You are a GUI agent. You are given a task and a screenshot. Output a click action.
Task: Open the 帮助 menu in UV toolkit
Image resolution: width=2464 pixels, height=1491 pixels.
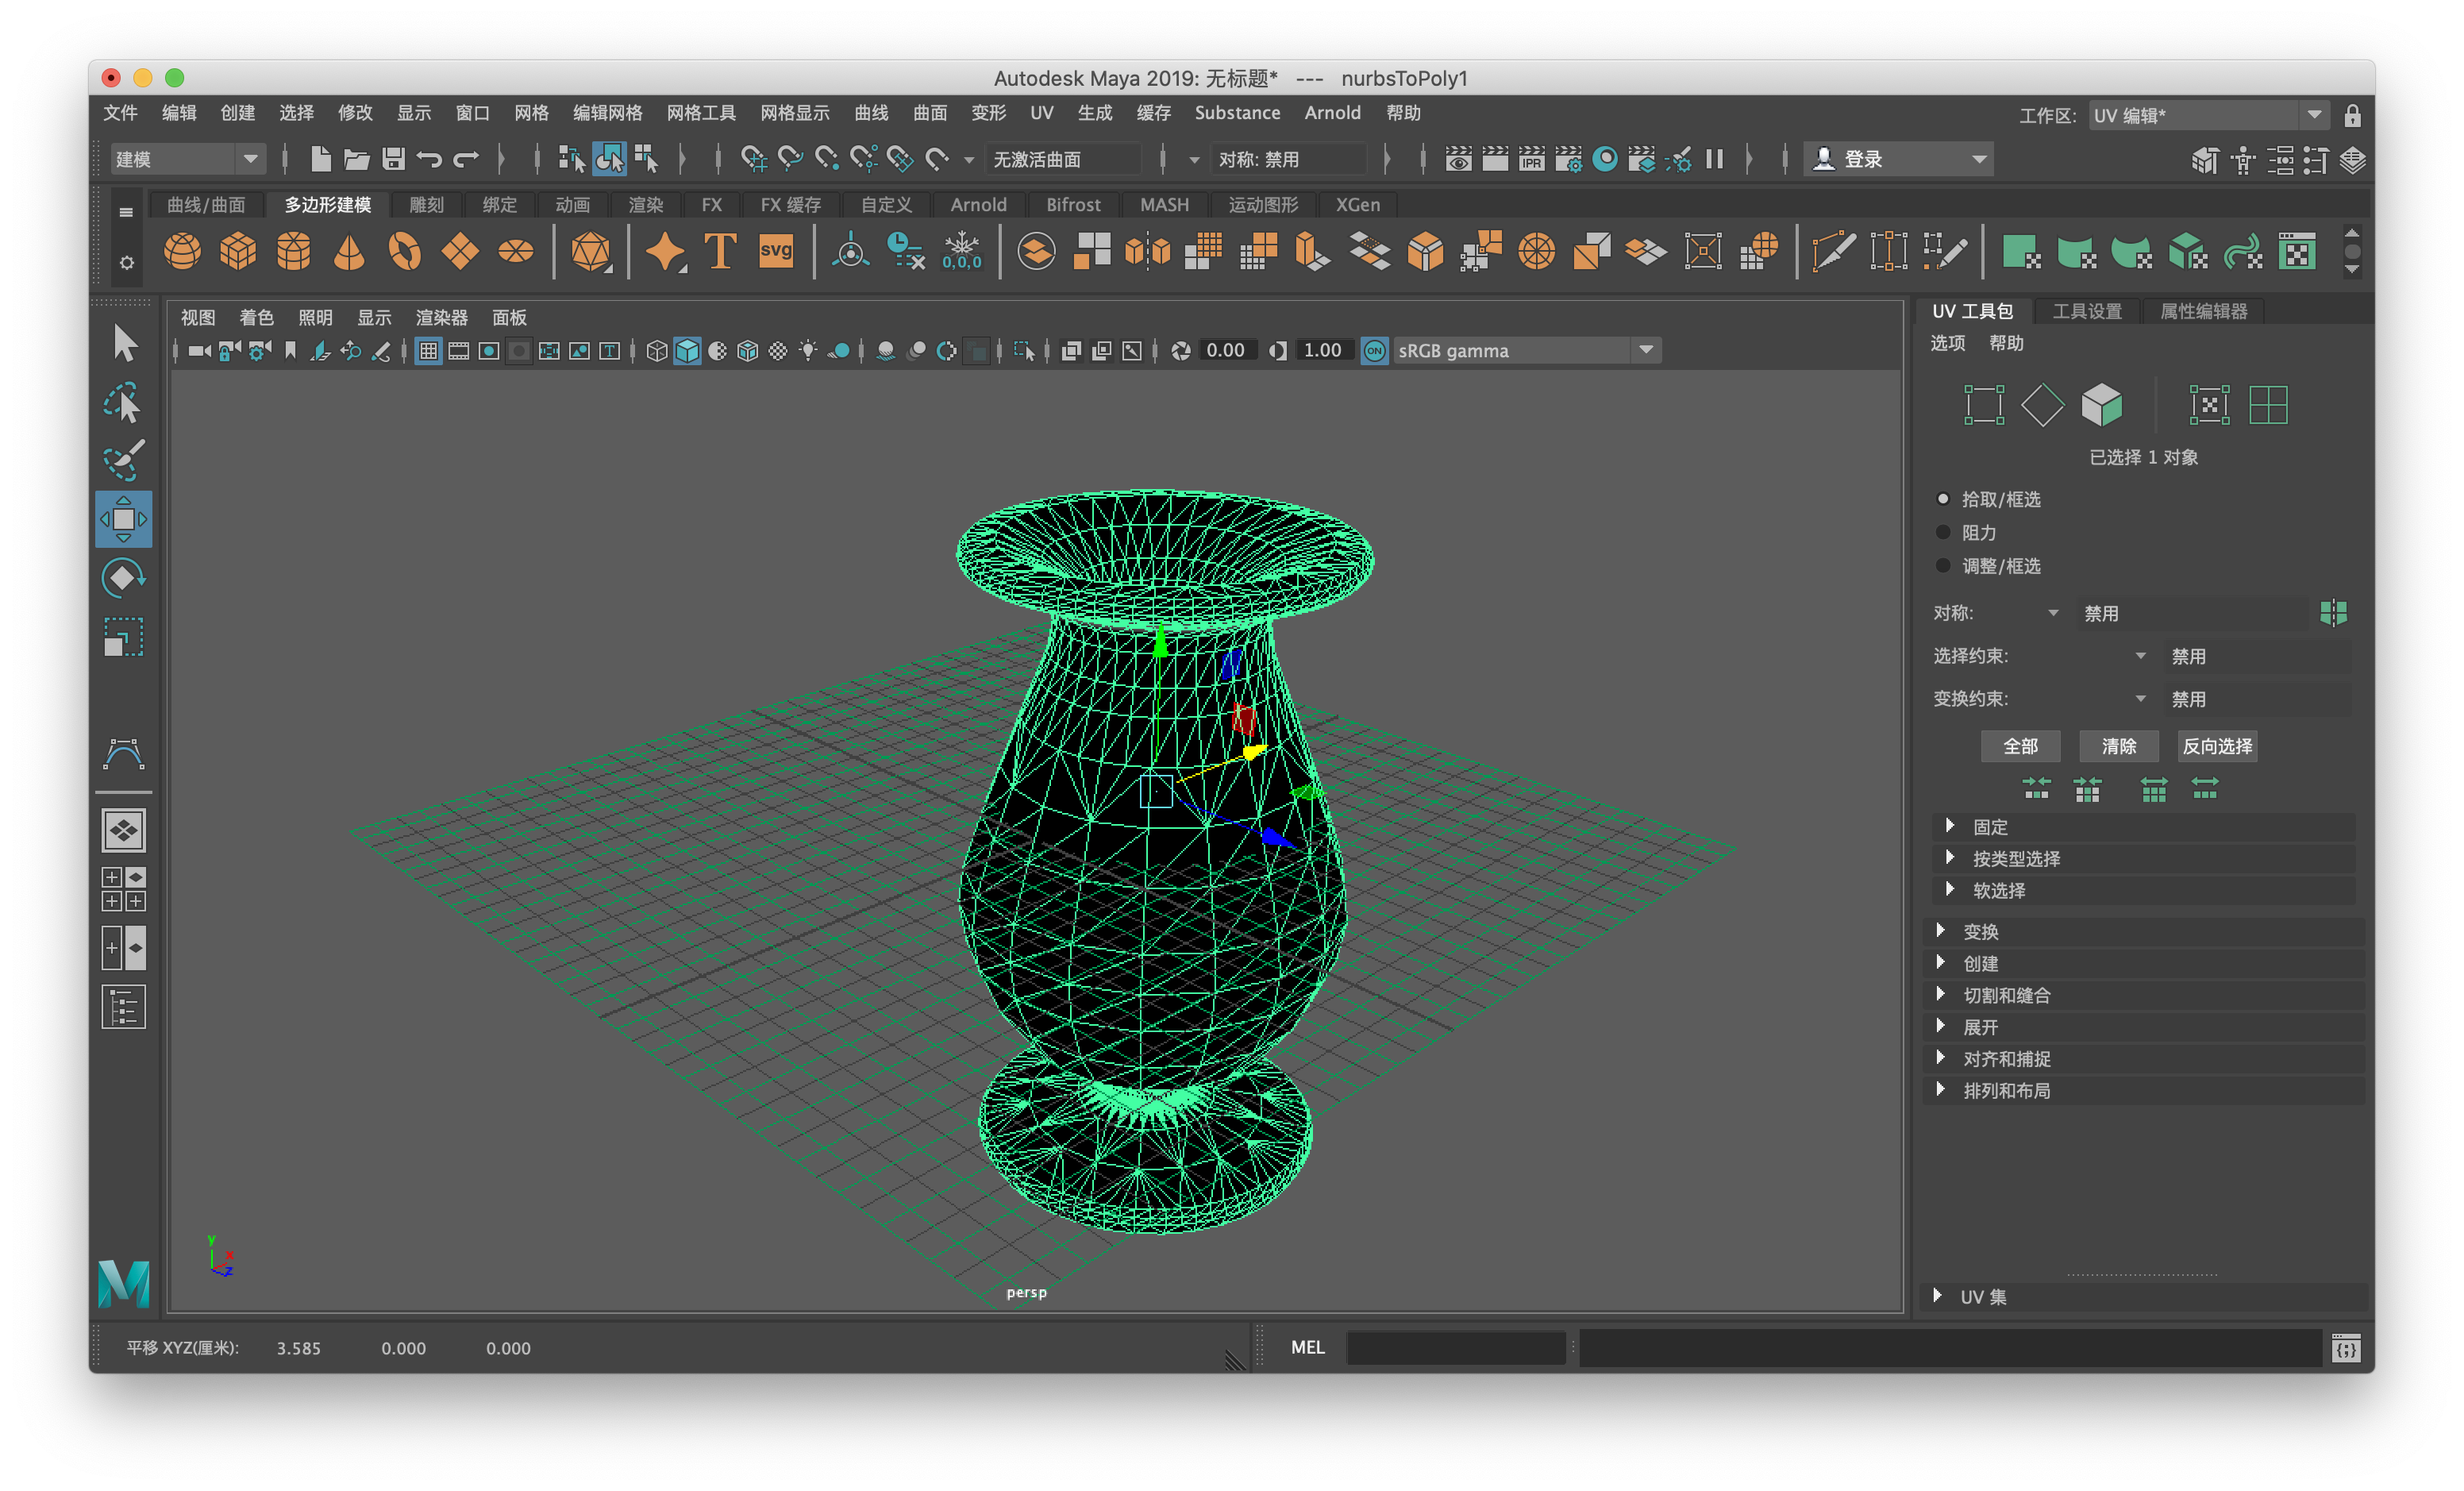coord(2006,344)
